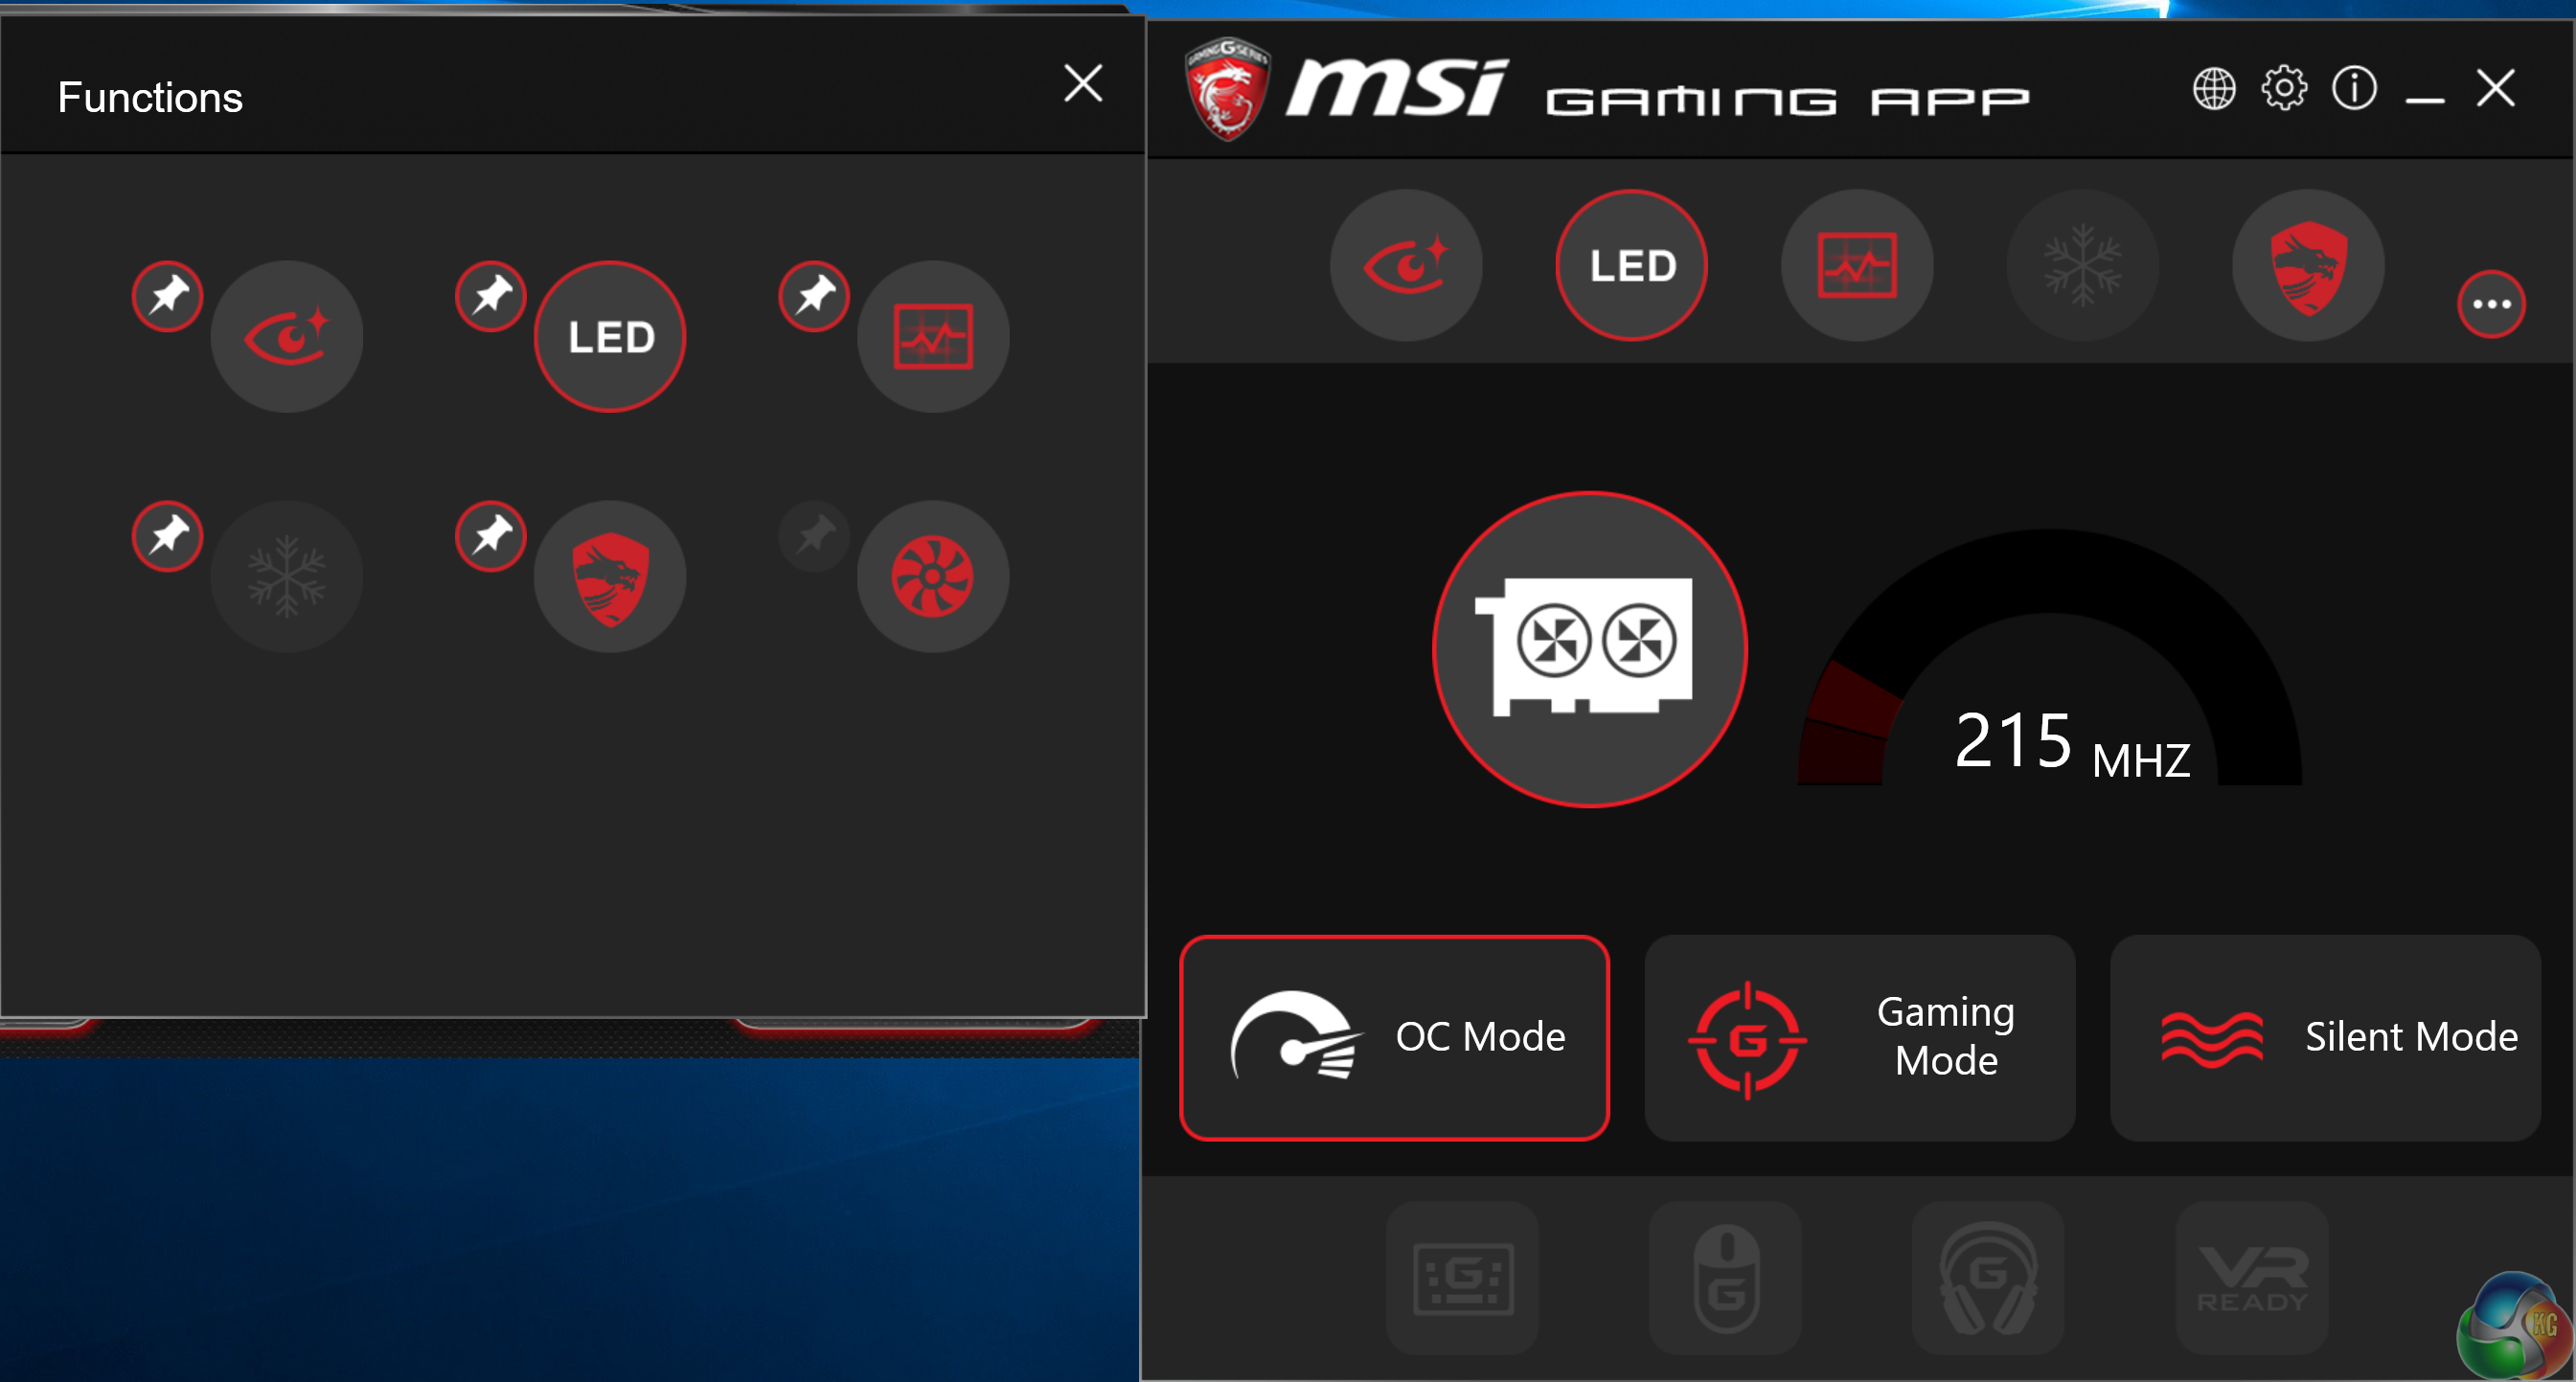Unpin the snowflake function

pos(168,536)
